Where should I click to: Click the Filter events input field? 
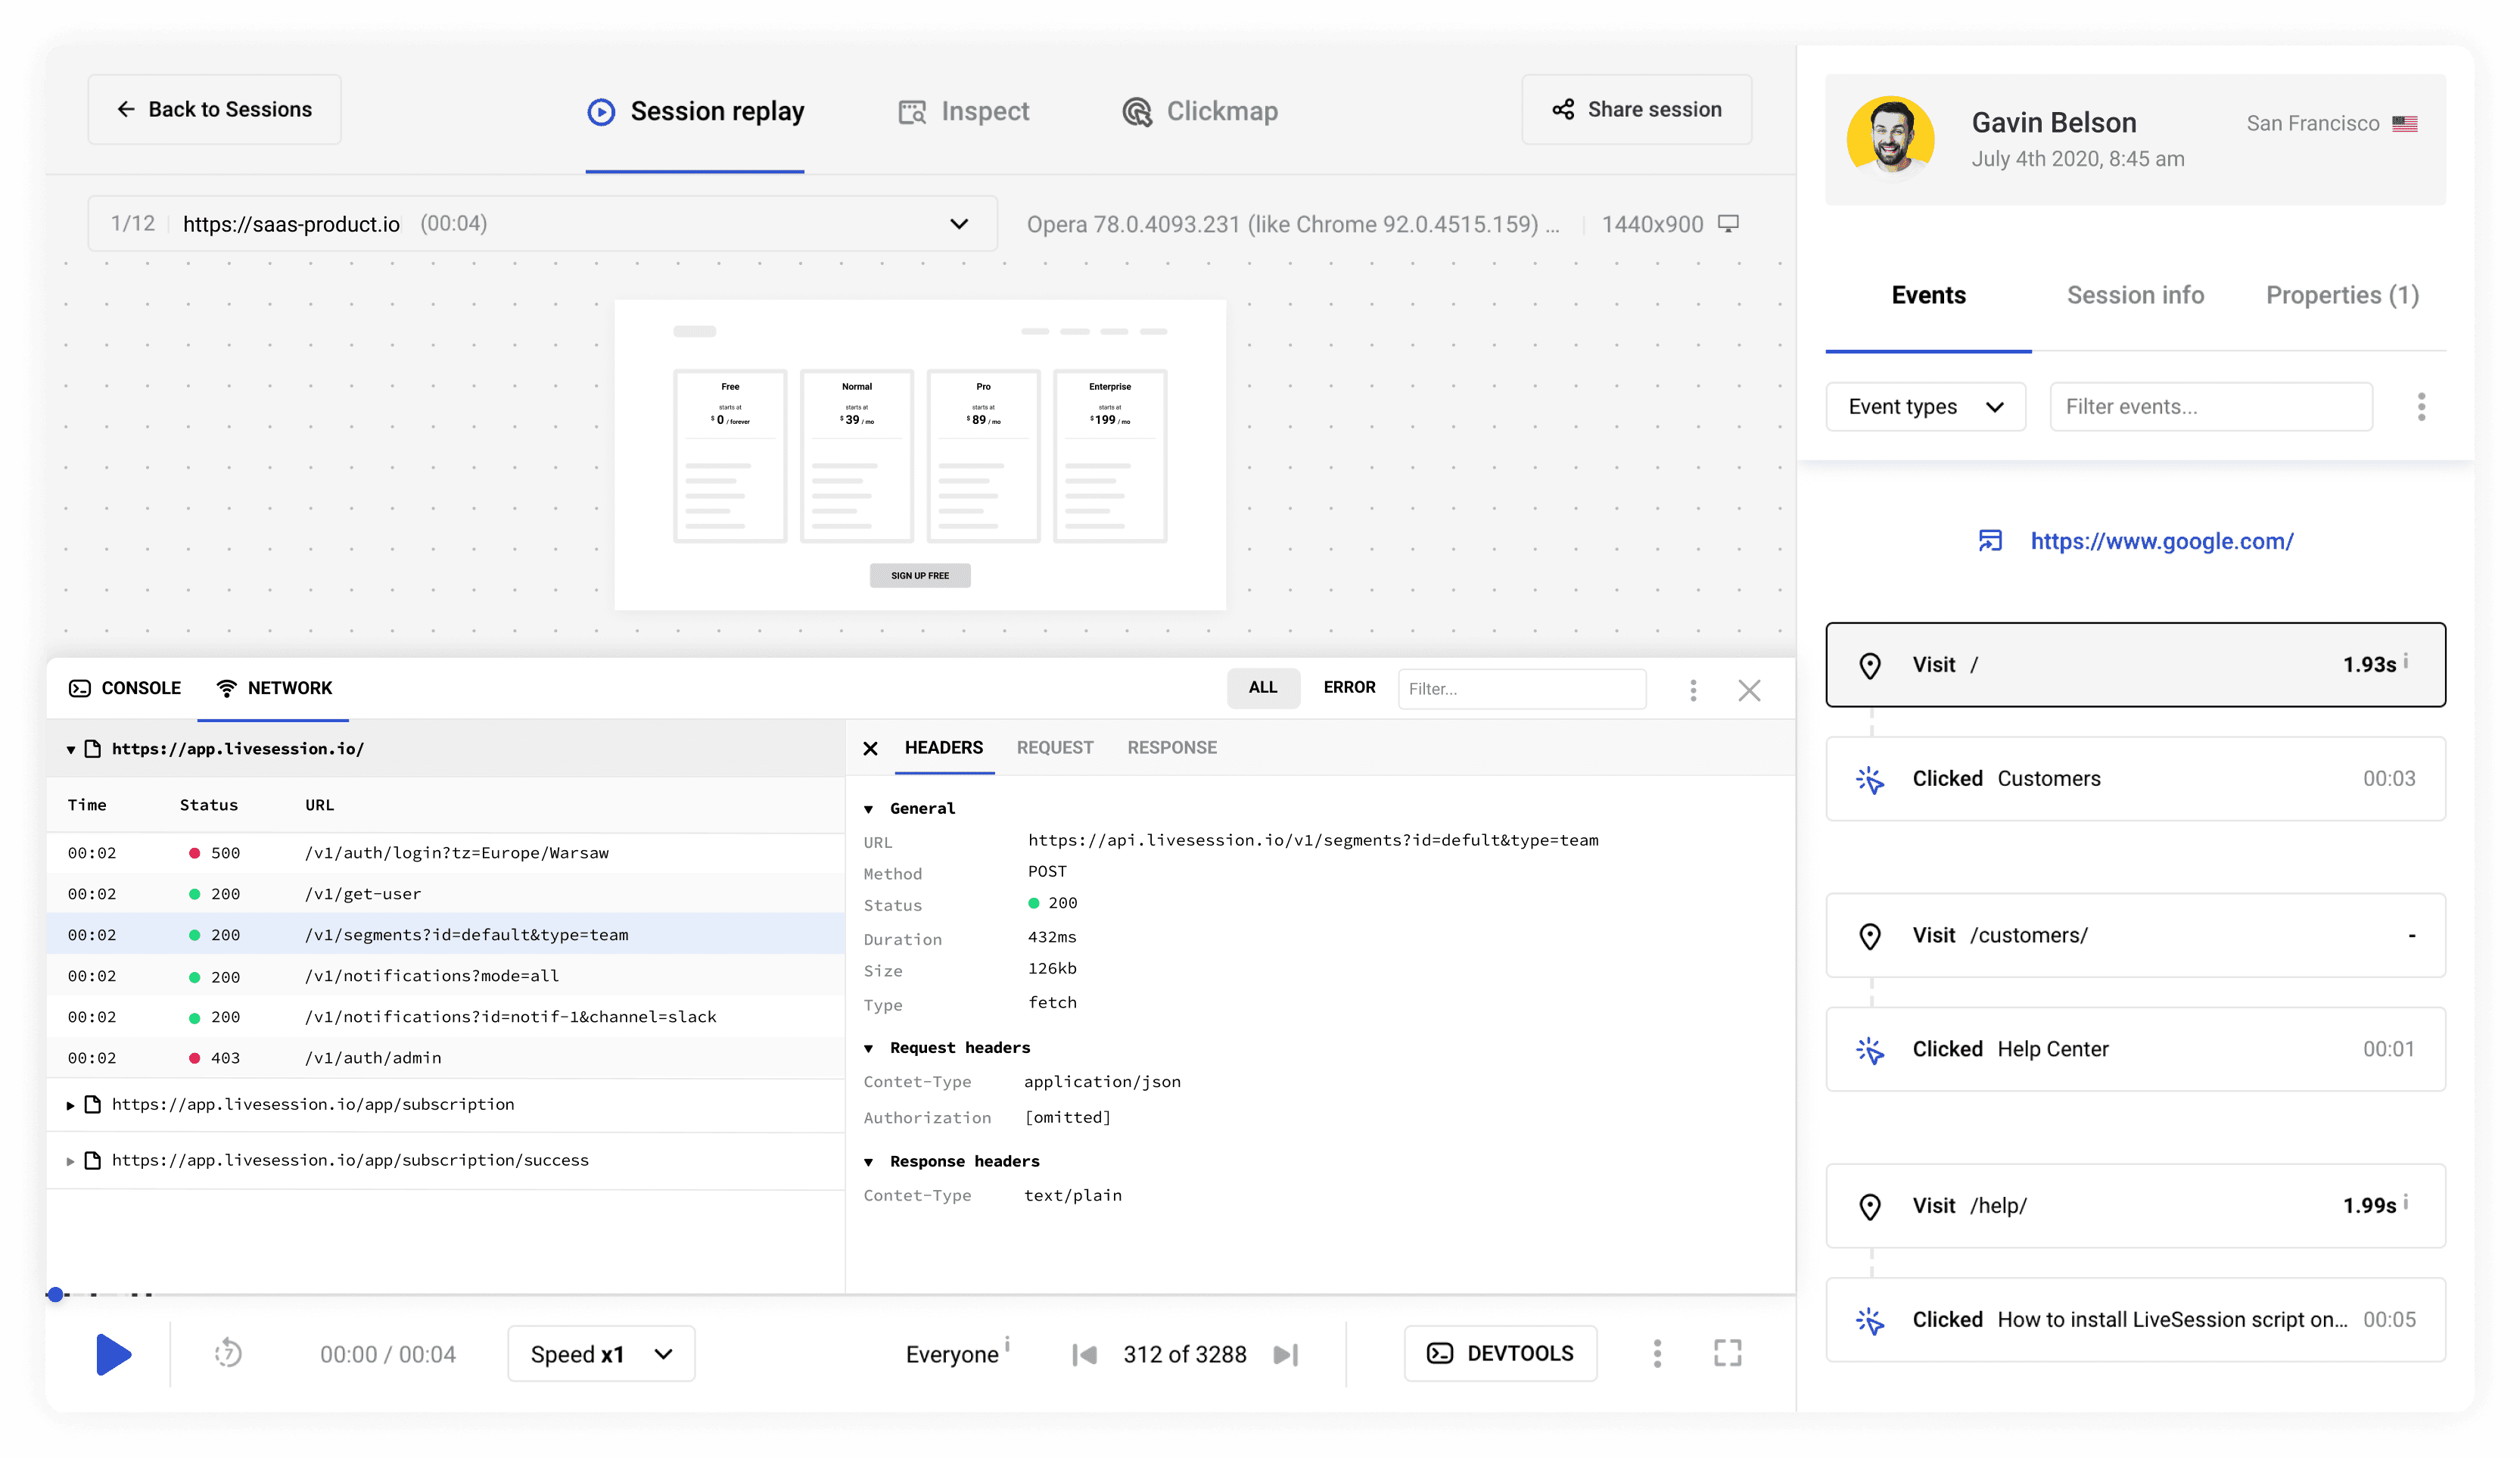2211,407
